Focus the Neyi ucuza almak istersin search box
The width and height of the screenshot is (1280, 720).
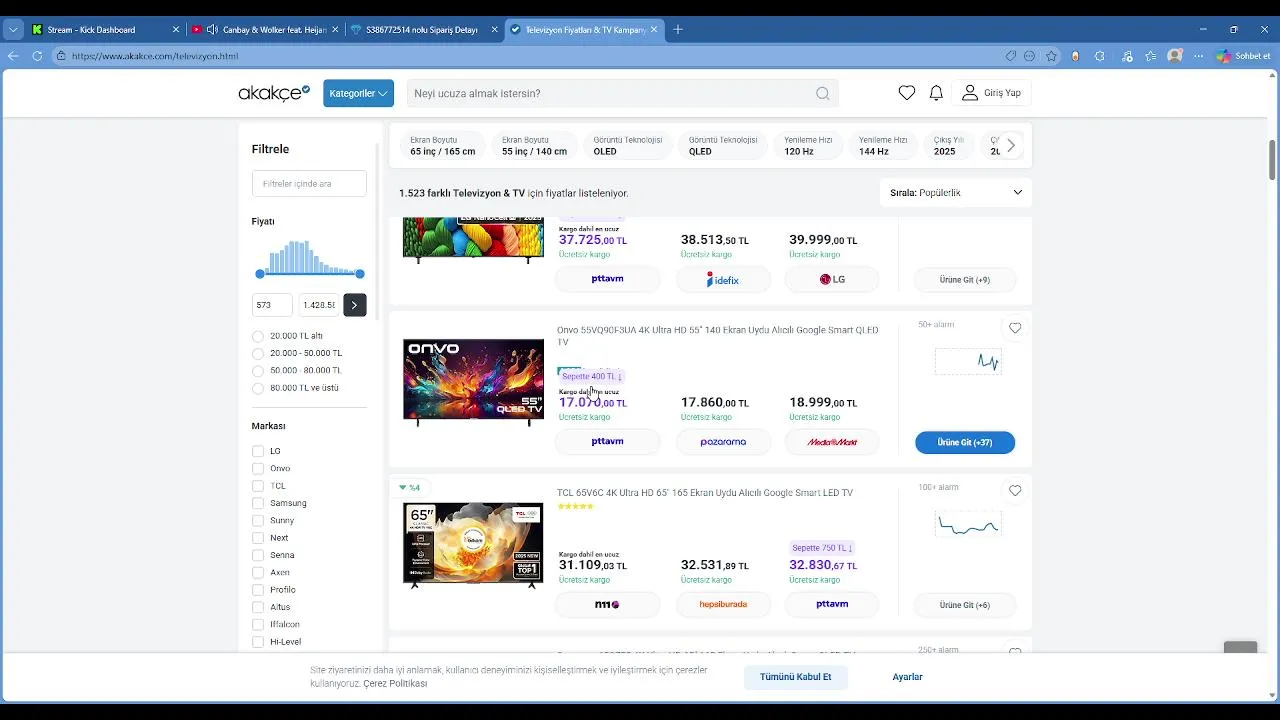[x=622, y=93]
